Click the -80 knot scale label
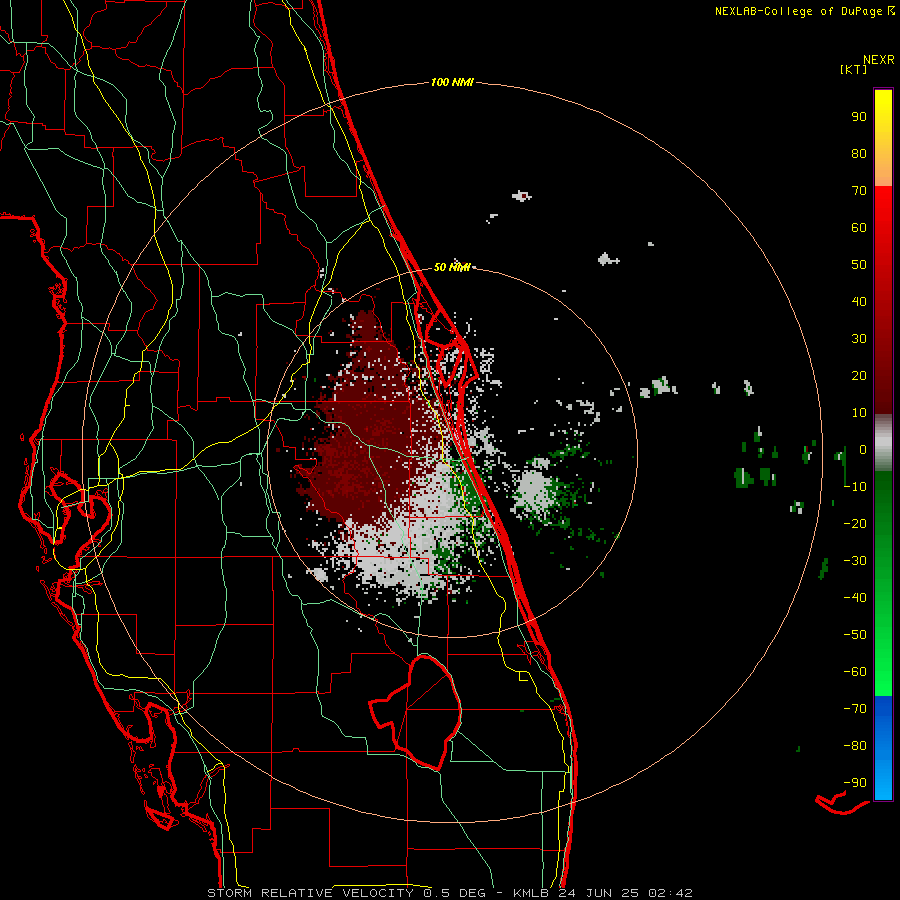The width and height of the screenshot is (900, 900). tap(855, 746)
